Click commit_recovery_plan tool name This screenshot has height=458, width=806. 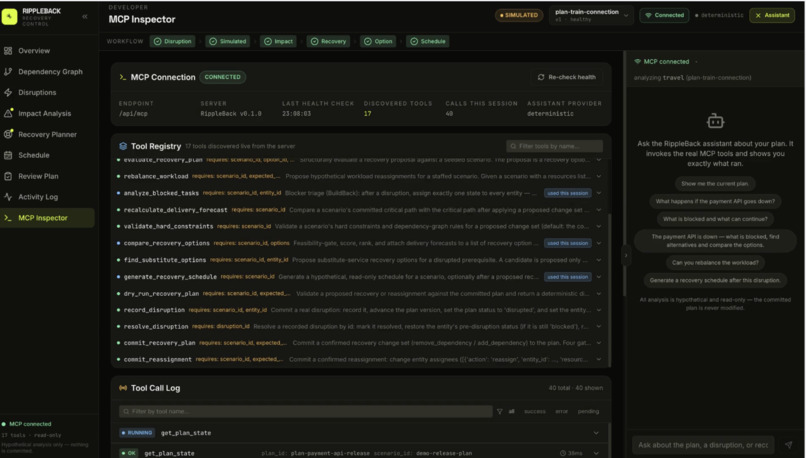(159, 343)
